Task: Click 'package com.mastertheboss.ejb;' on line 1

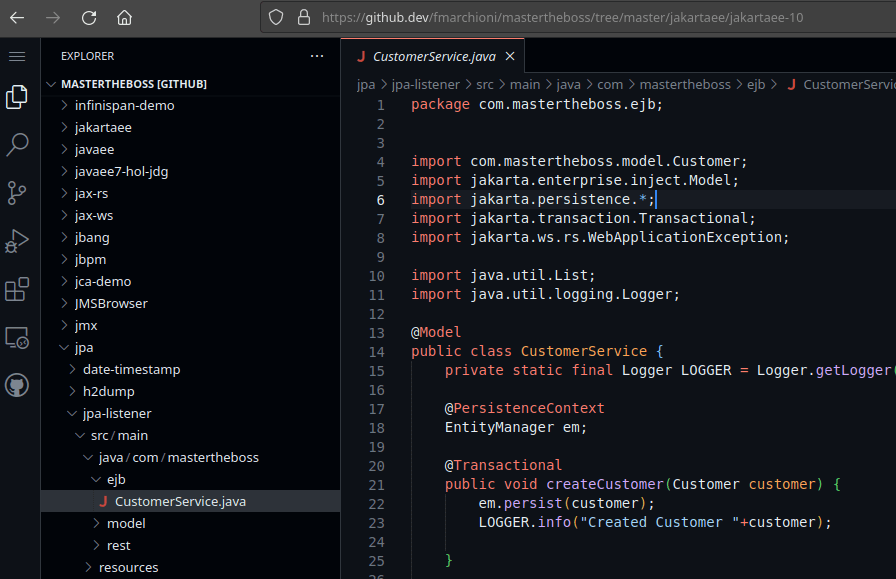Action: (537, 105)
